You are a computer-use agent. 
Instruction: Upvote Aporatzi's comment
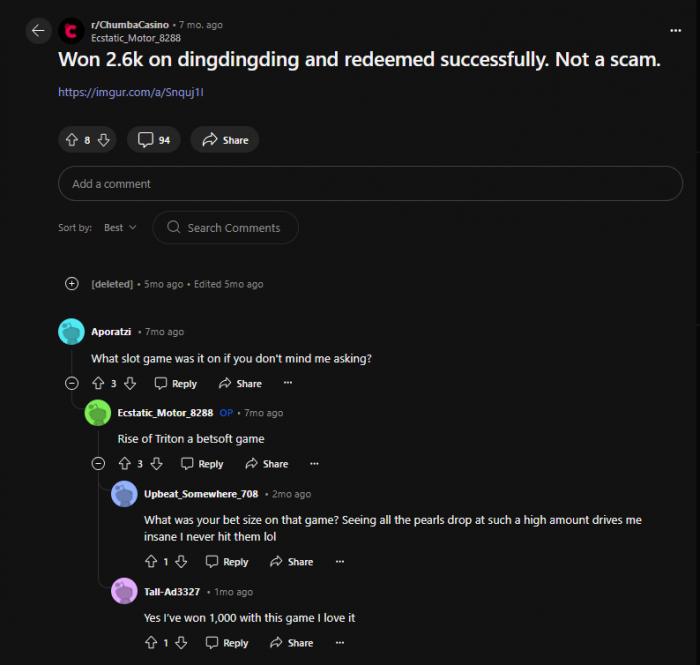pyautogui.click(x=98, y=383)
